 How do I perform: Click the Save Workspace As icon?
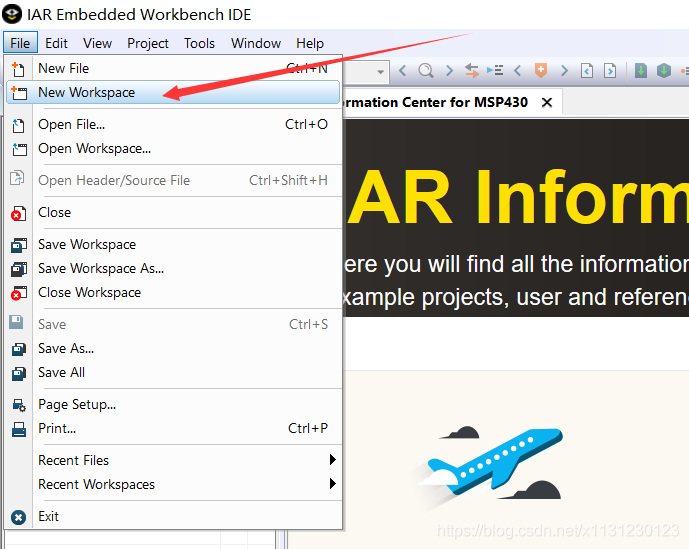[x=18, y=269]
